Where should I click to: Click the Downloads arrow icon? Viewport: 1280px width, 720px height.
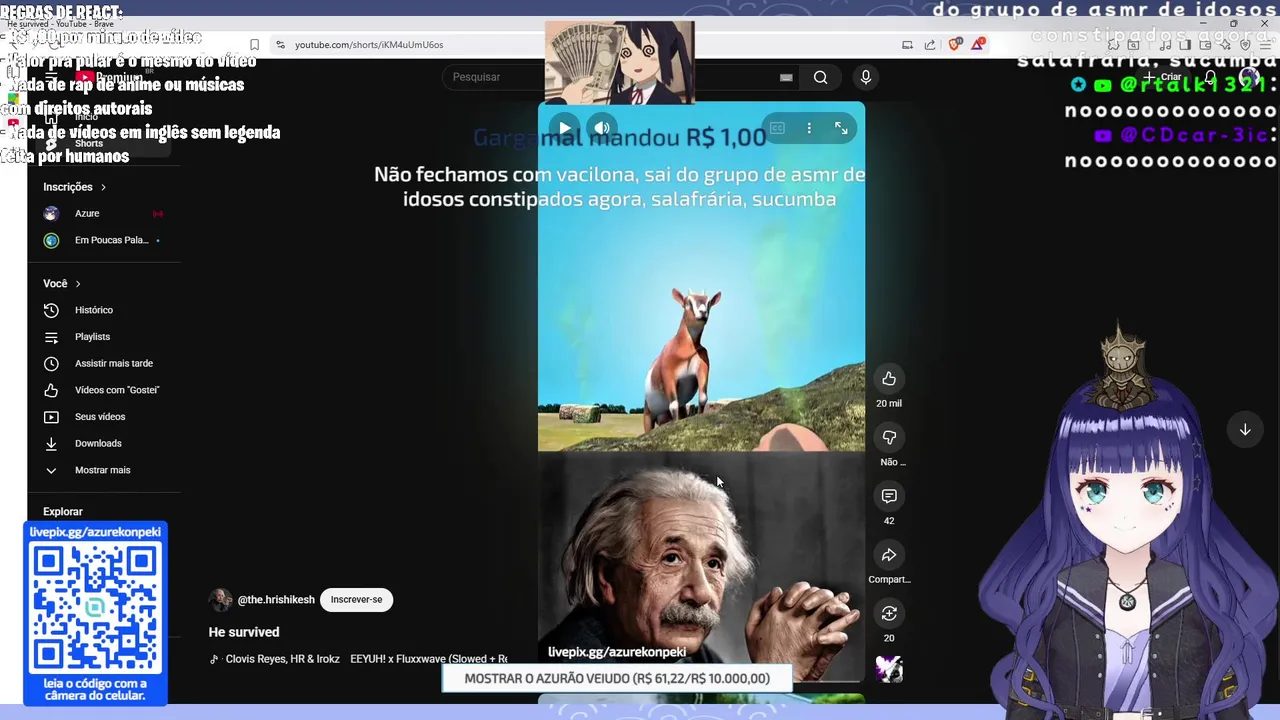coord(51,443)
